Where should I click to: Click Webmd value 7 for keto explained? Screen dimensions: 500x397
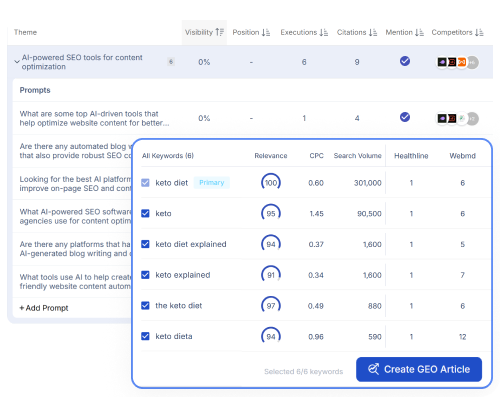click(462, 275)
